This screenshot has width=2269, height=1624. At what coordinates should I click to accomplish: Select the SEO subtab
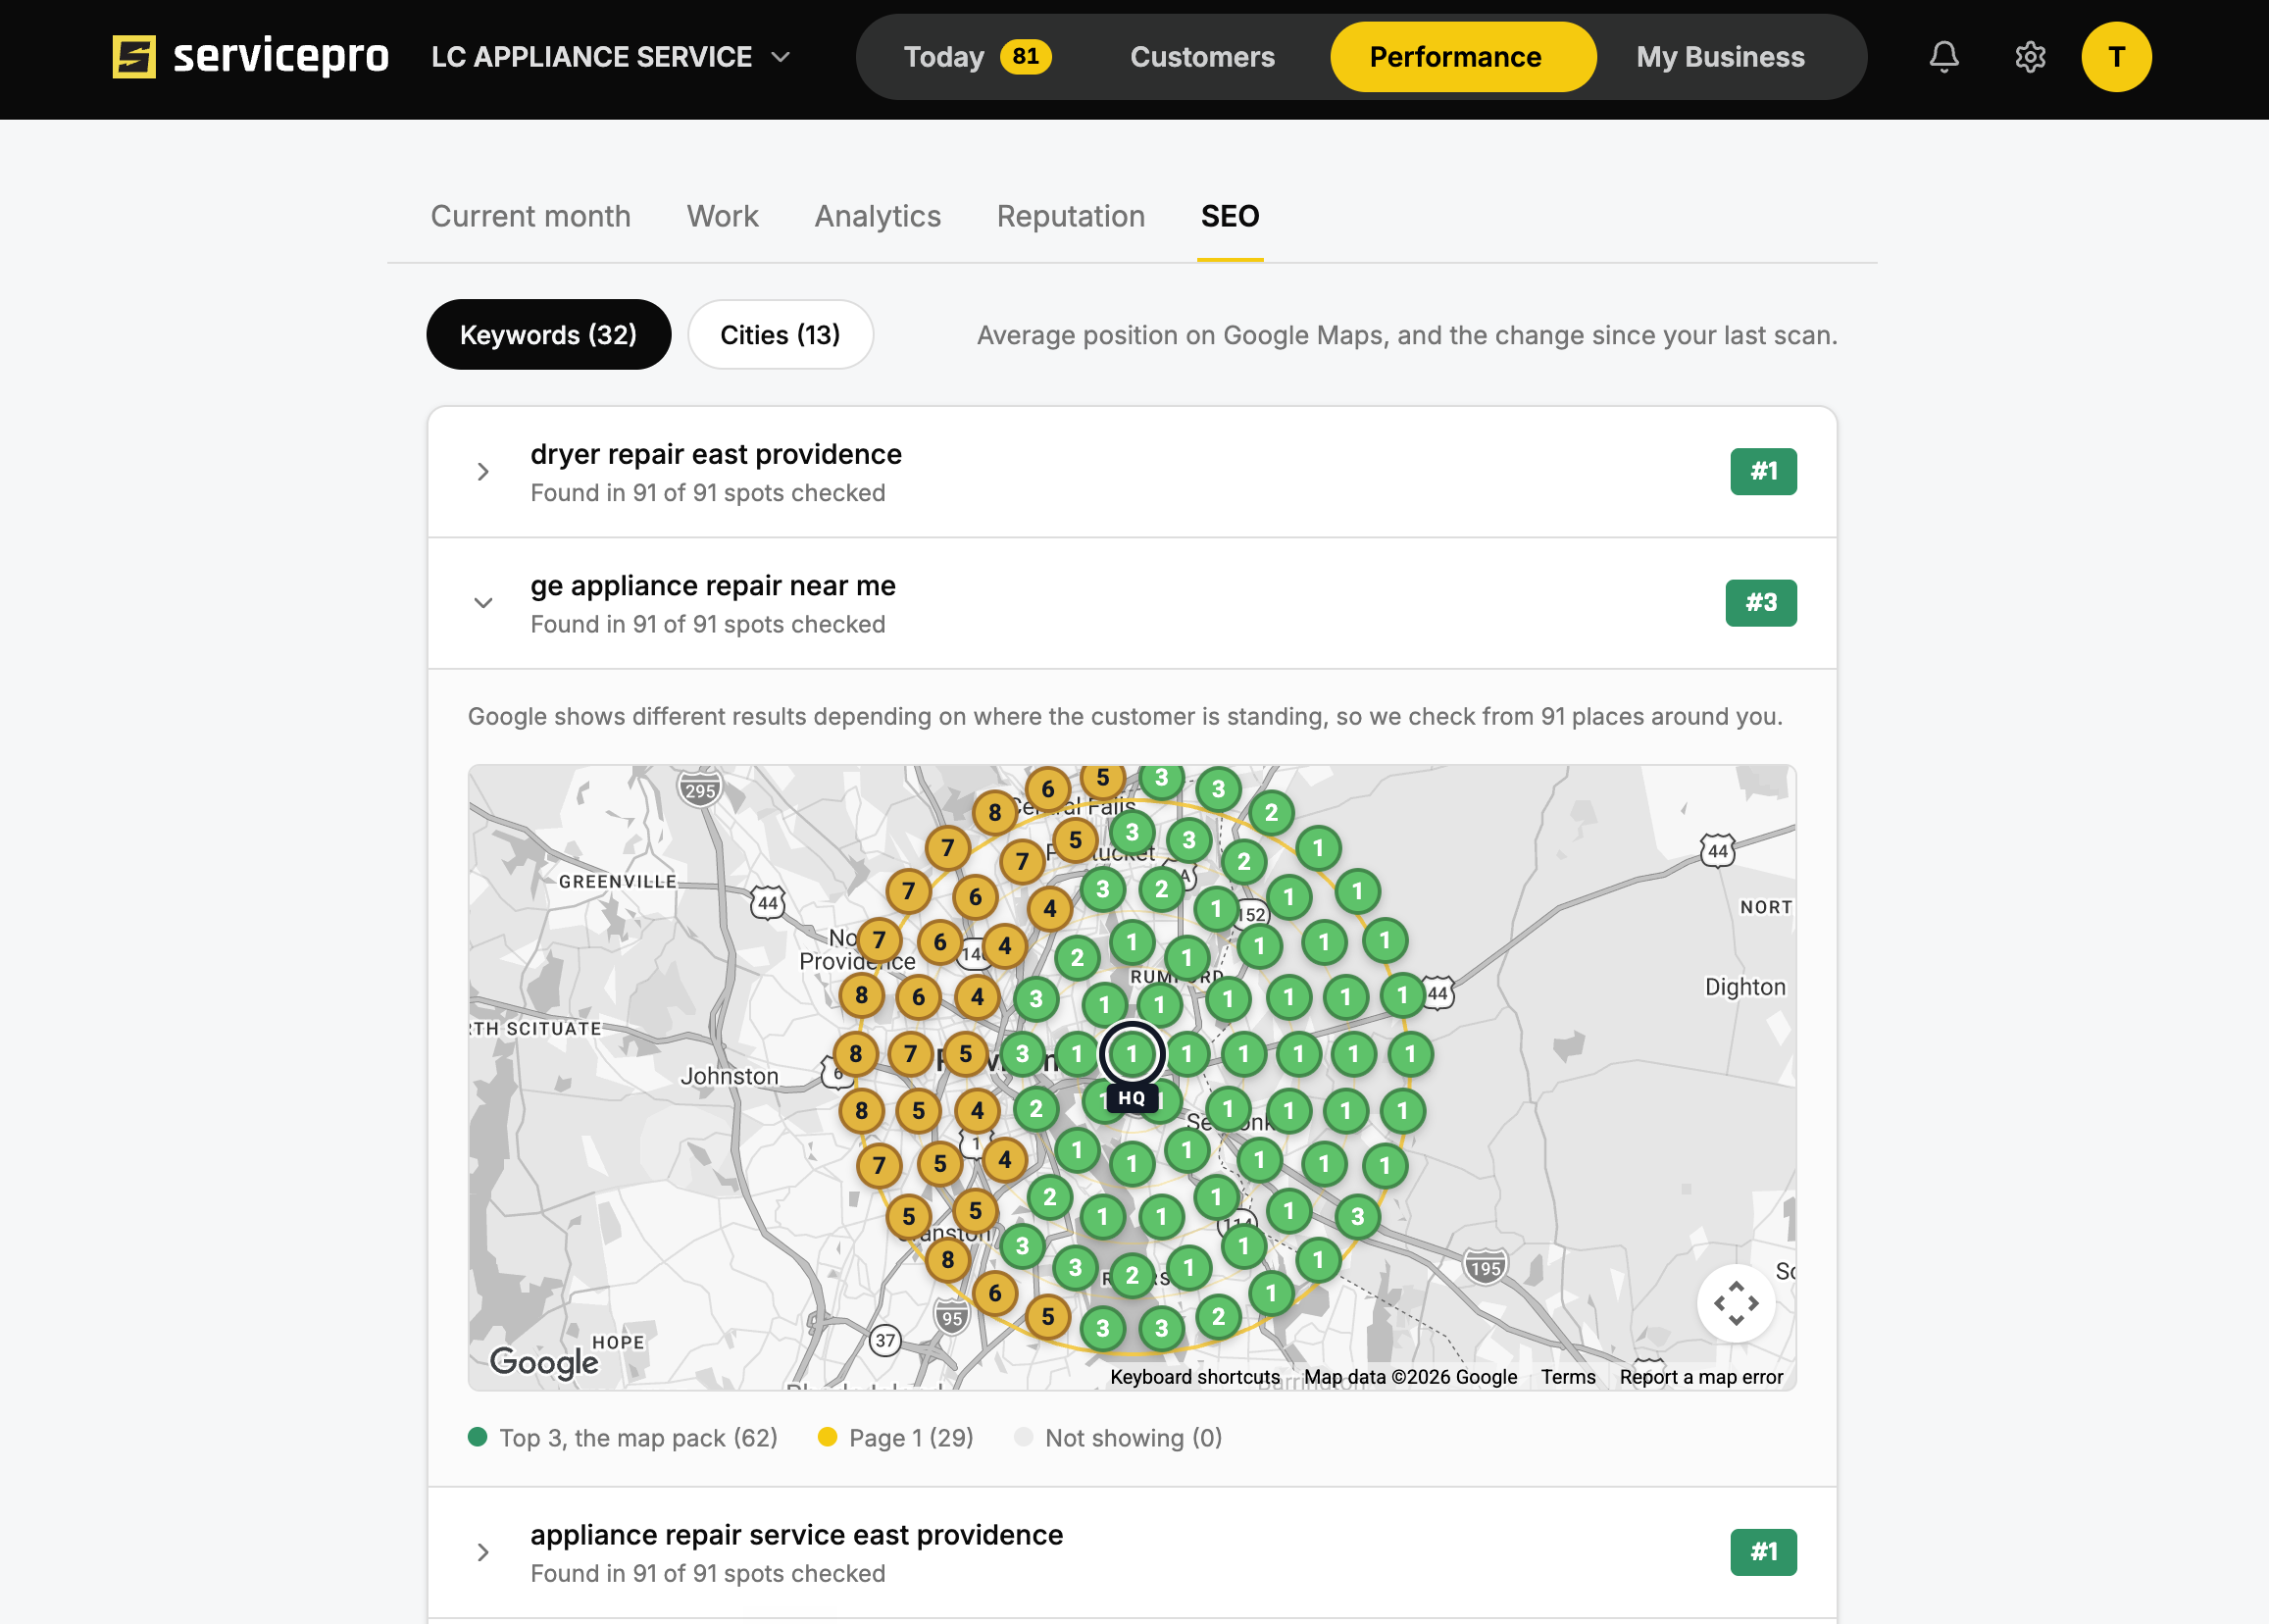[x=1229, y=216]
